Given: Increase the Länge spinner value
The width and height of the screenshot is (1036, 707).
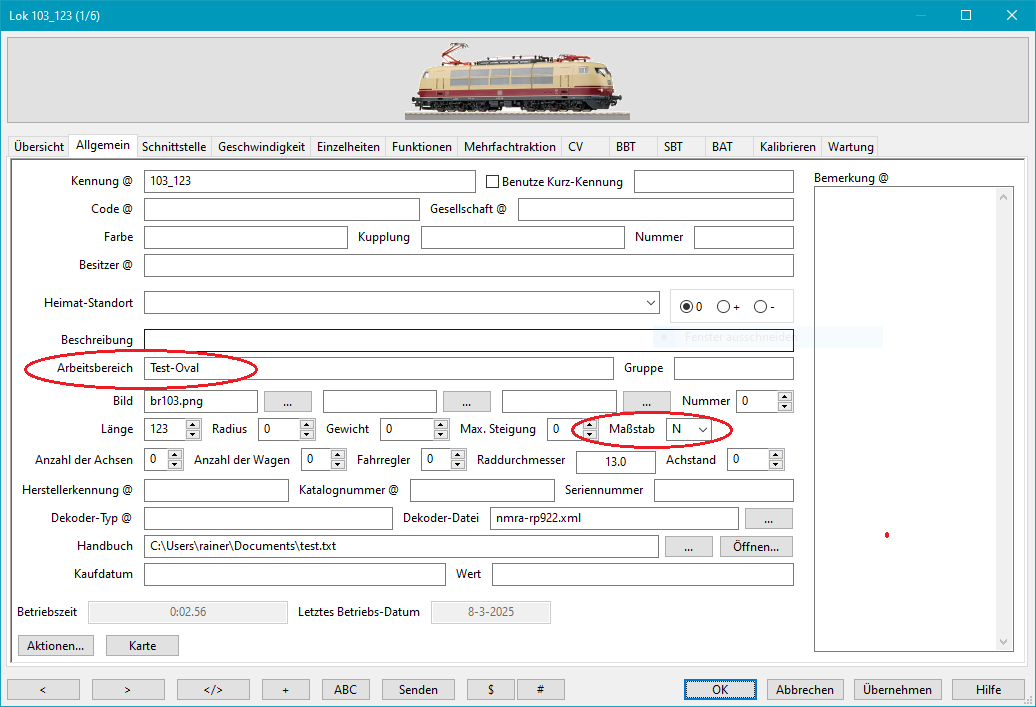Looking at the screenshot, I should pyautogui.click(x=193, y=424).
